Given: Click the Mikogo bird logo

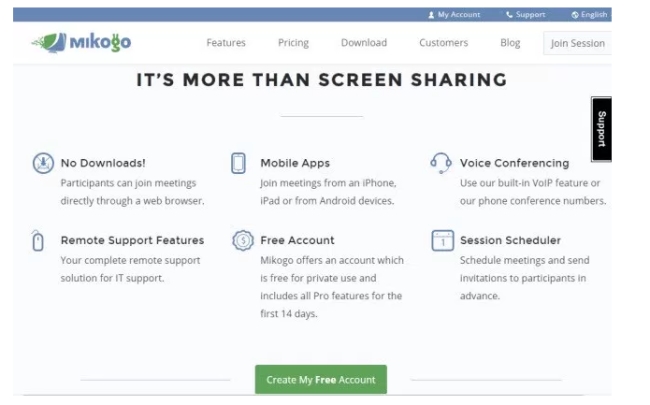Looking at the screenshot, I should (x=50, y=42).
